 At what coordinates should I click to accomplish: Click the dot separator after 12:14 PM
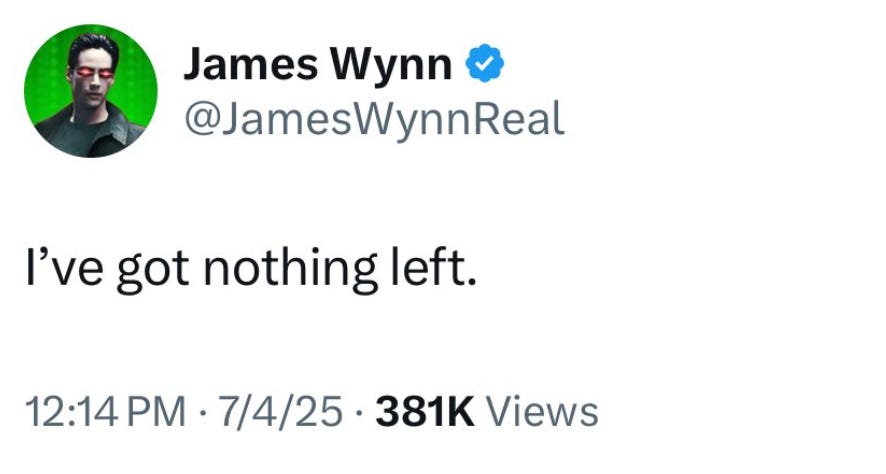click(202, 412)
